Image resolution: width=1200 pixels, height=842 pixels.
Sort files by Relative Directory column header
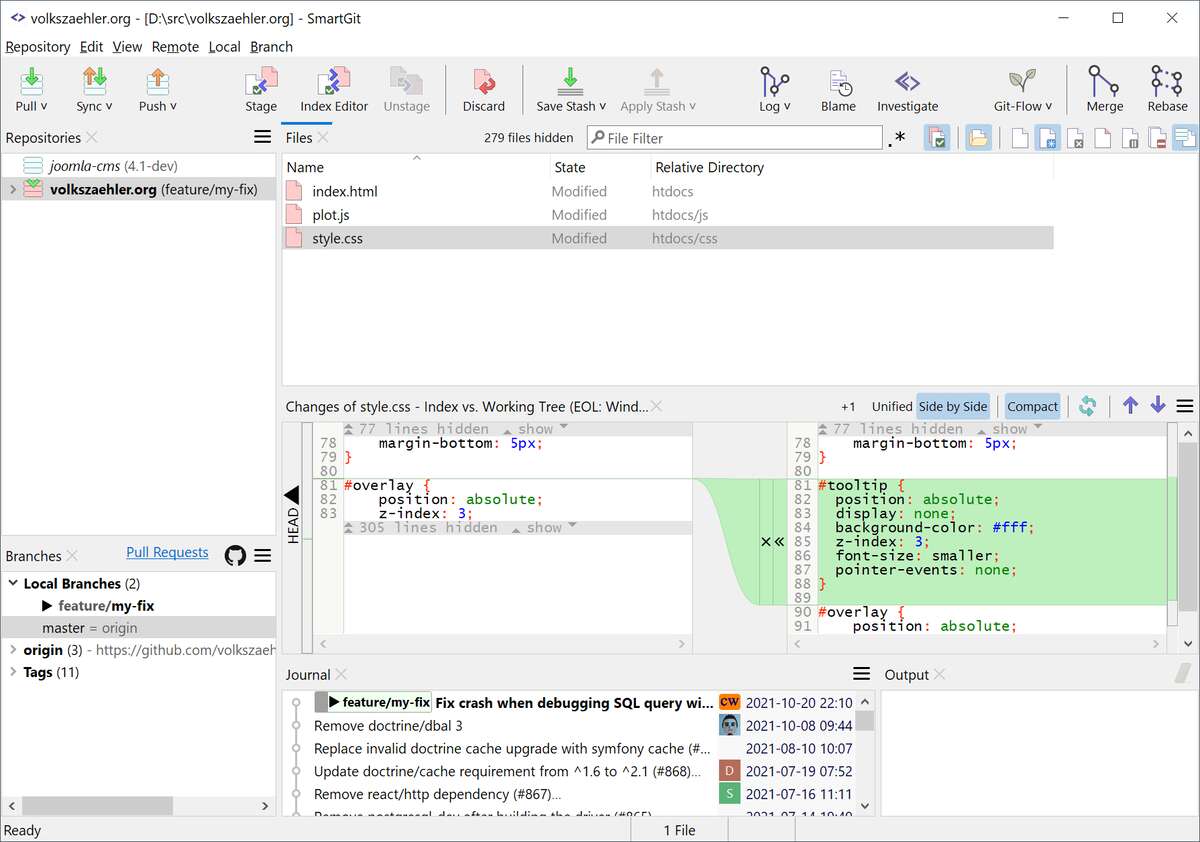click(709, 167)
